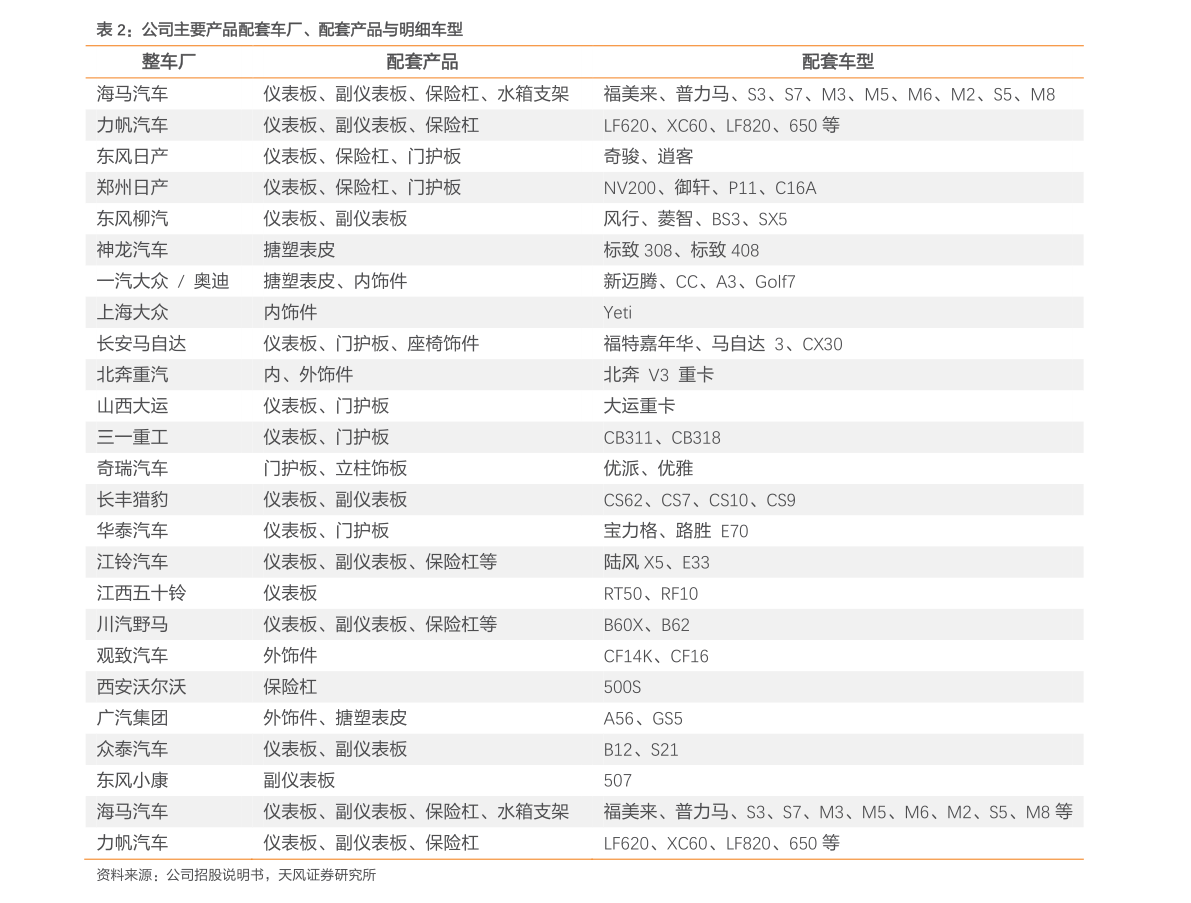
Task: Click the 副仪表板 cell in 东风小康 row
Action: pos(299,779)
